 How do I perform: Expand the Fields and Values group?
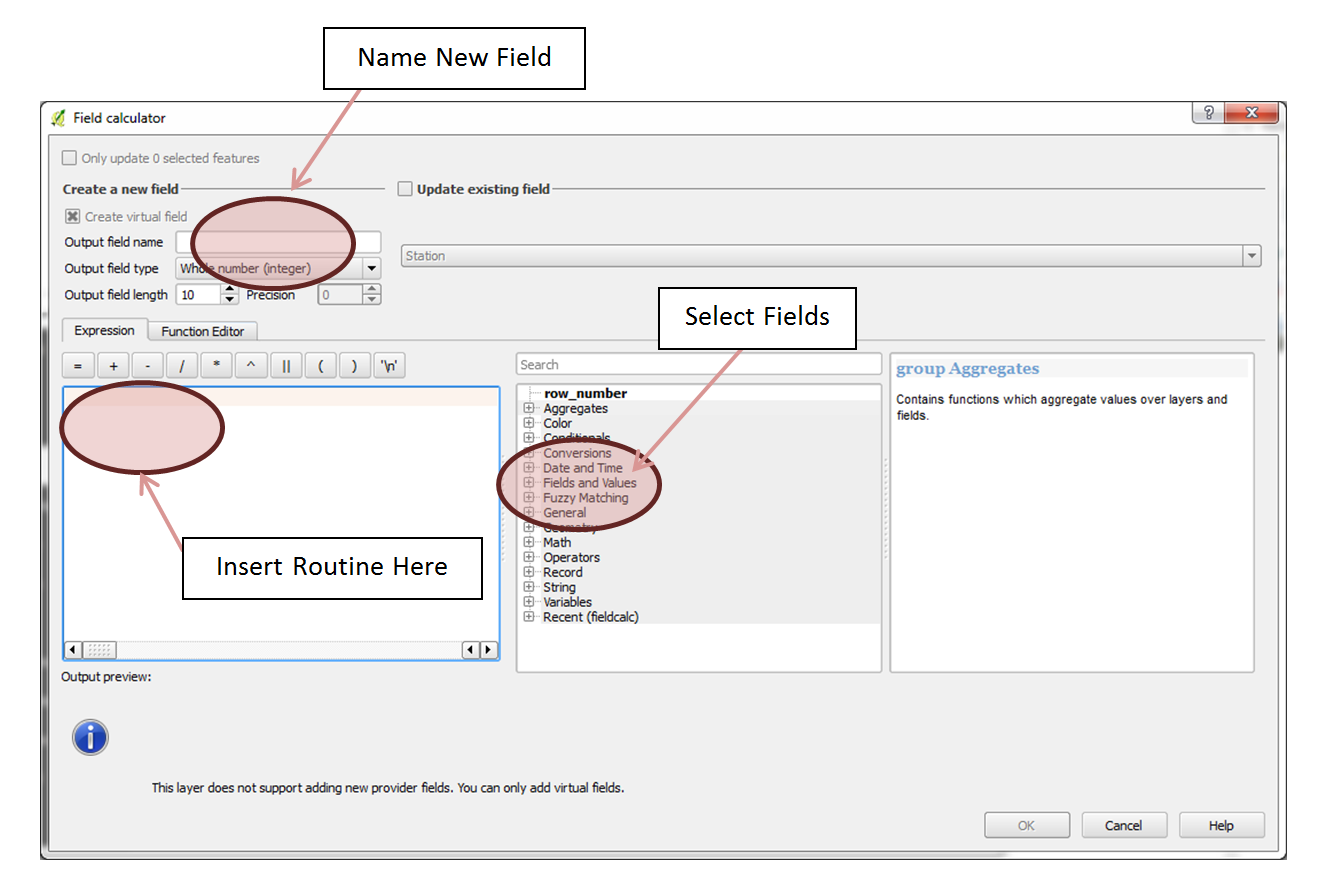529,483
